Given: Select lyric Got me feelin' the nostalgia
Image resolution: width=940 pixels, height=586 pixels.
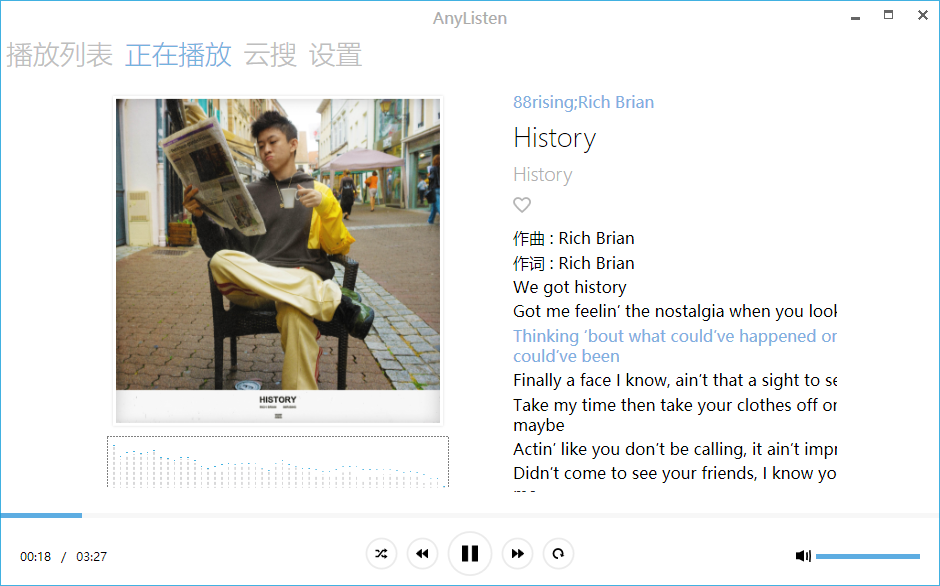Looking at the screenshot, I should coord(675,311).
